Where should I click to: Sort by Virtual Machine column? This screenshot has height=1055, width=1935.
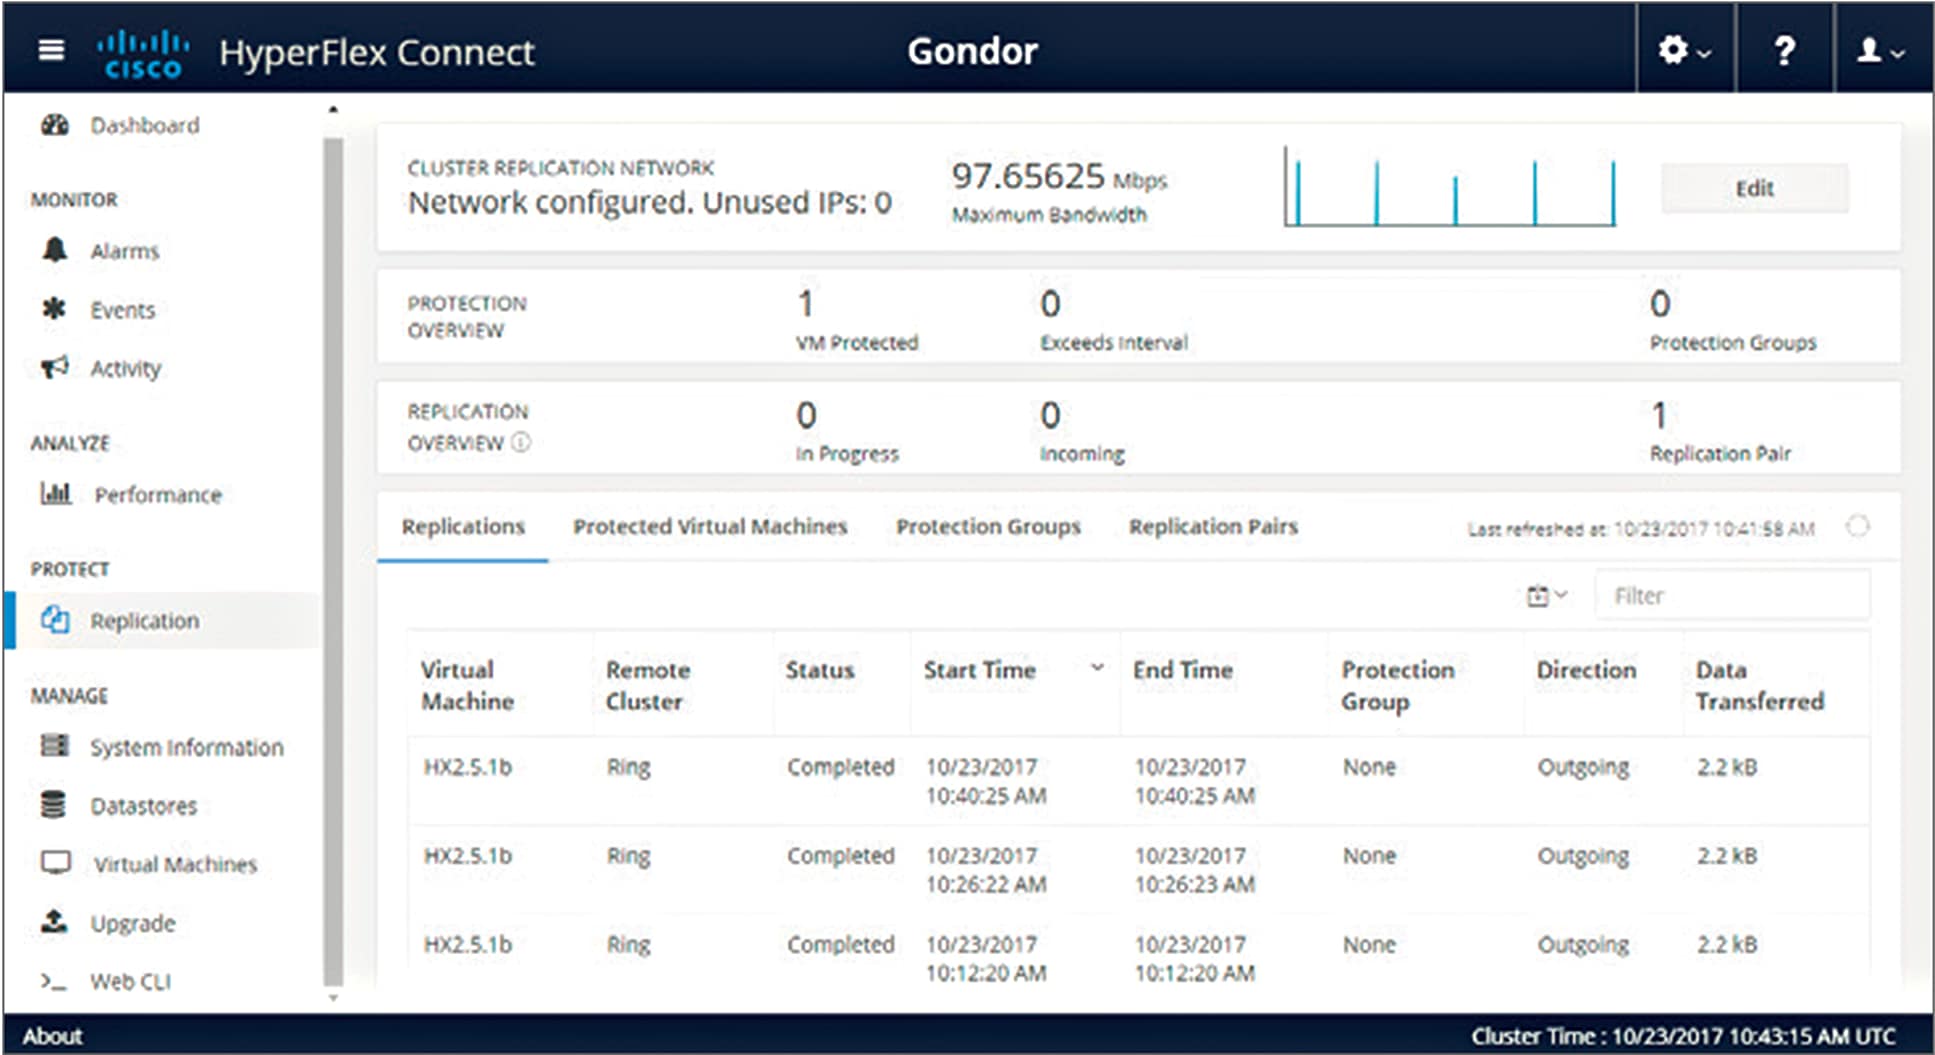[x=467, y=685]
